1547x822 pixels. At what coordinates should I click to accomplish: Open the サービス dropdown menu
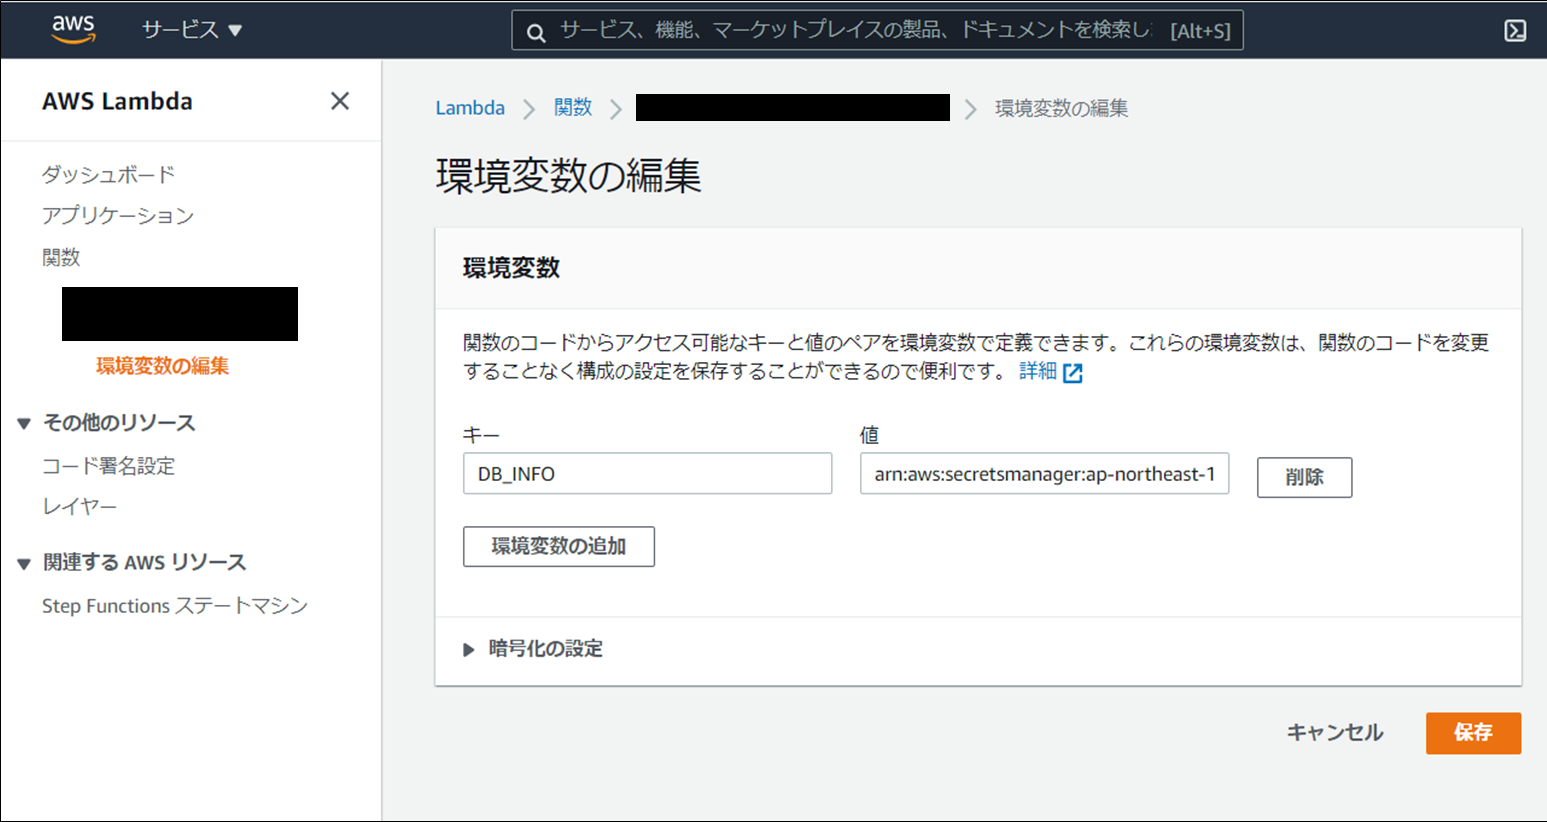192,30
